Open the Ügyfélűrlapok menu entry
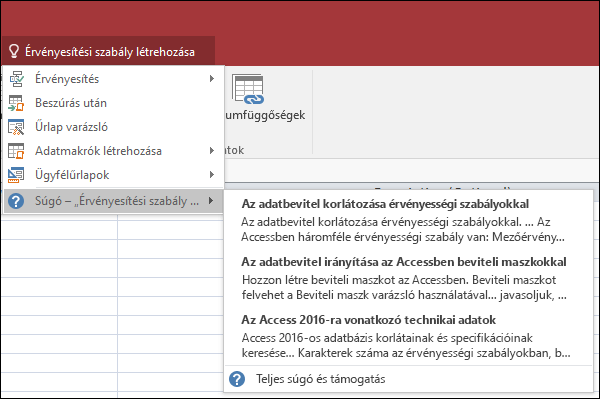Viewport: 600px width, 399px height. (113, 175)
